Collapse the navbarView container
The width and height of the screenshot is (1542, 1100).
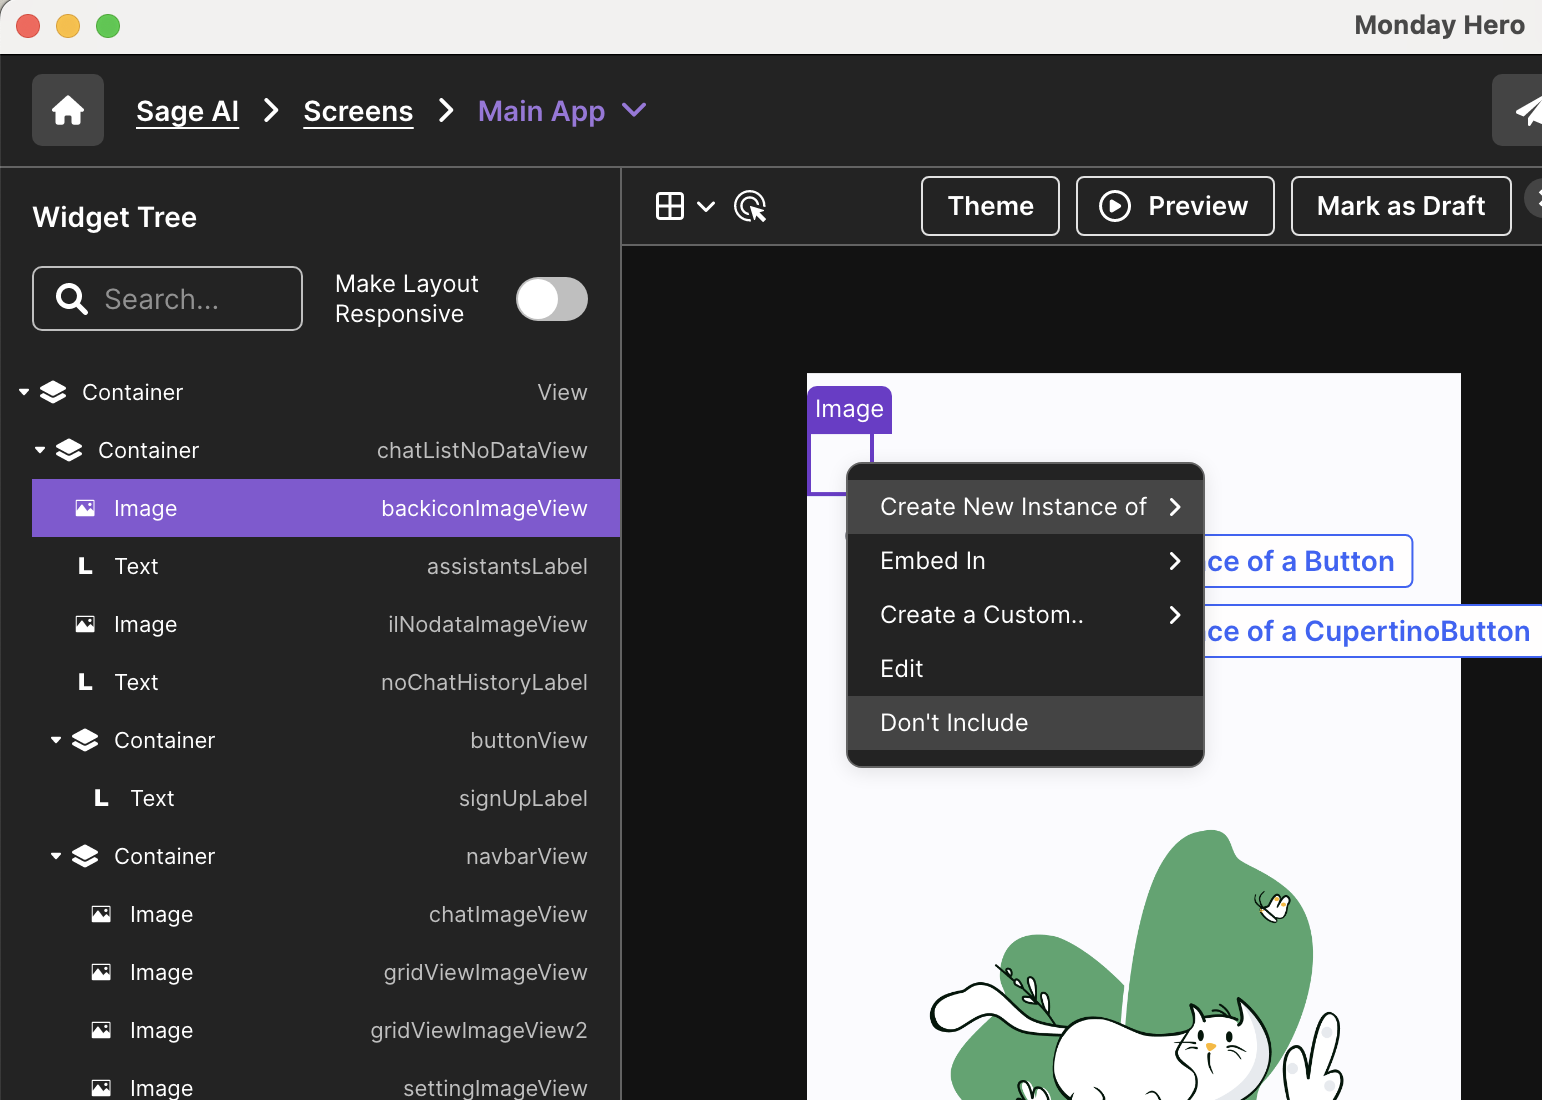click(x=56, y=856)
